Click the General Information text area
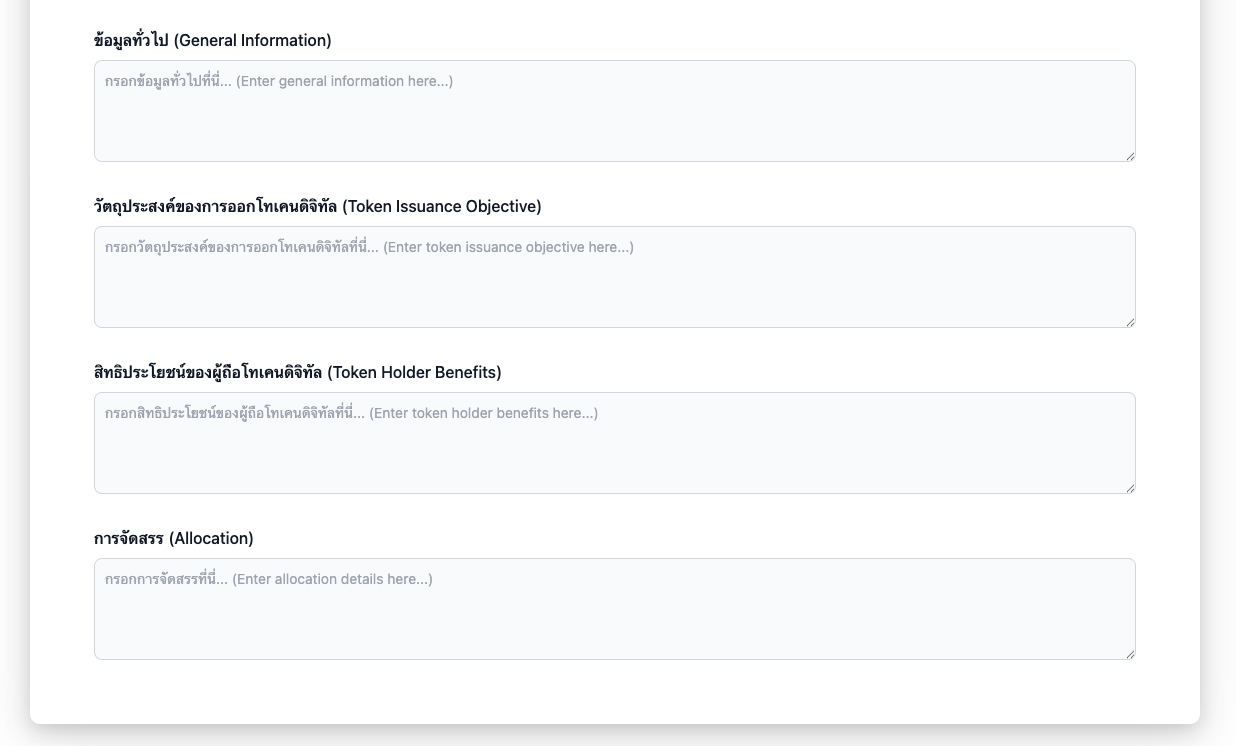 (614, 120)
